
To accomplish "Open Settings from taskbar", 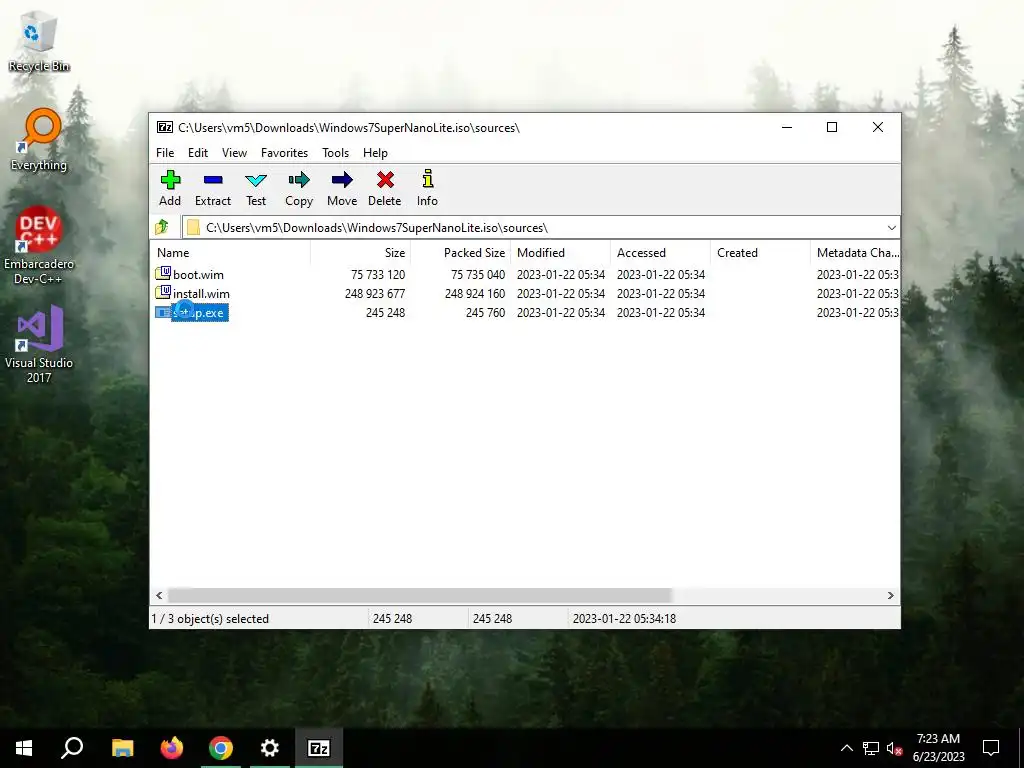I will (269, 748).
